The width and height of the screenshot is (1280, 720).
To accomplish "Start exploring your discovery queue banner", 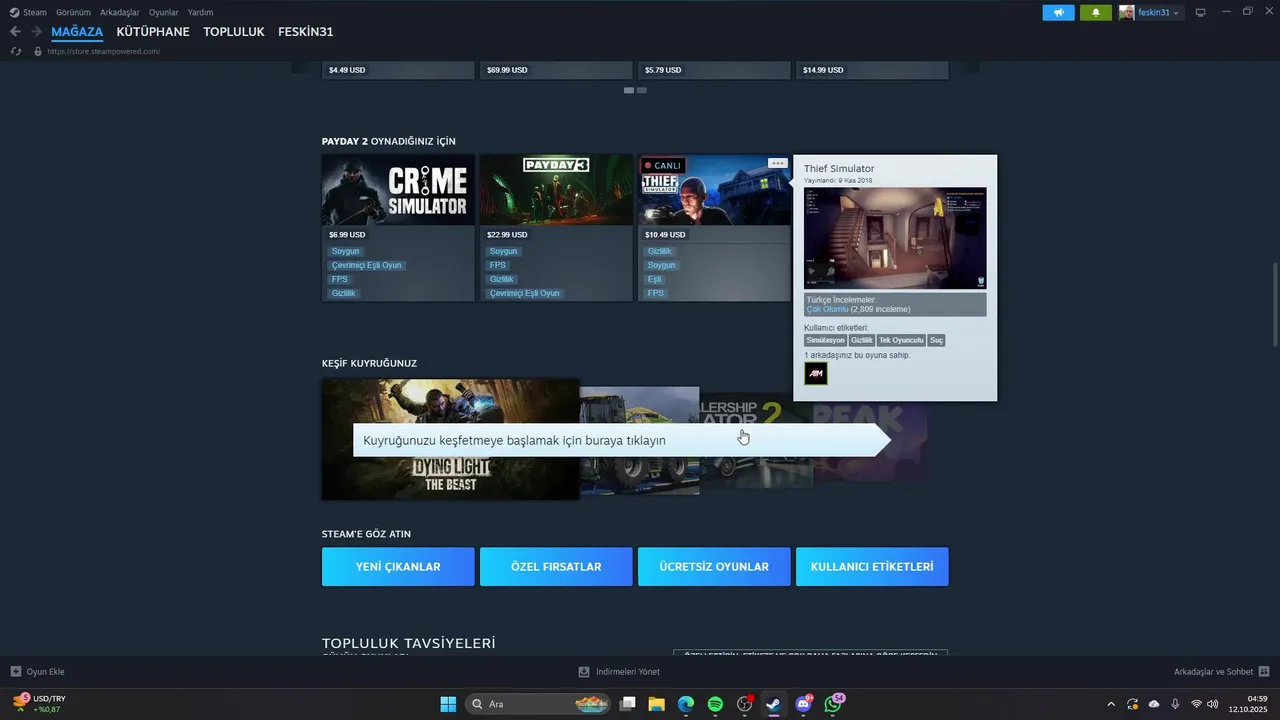I will click(x=621, y=440).
